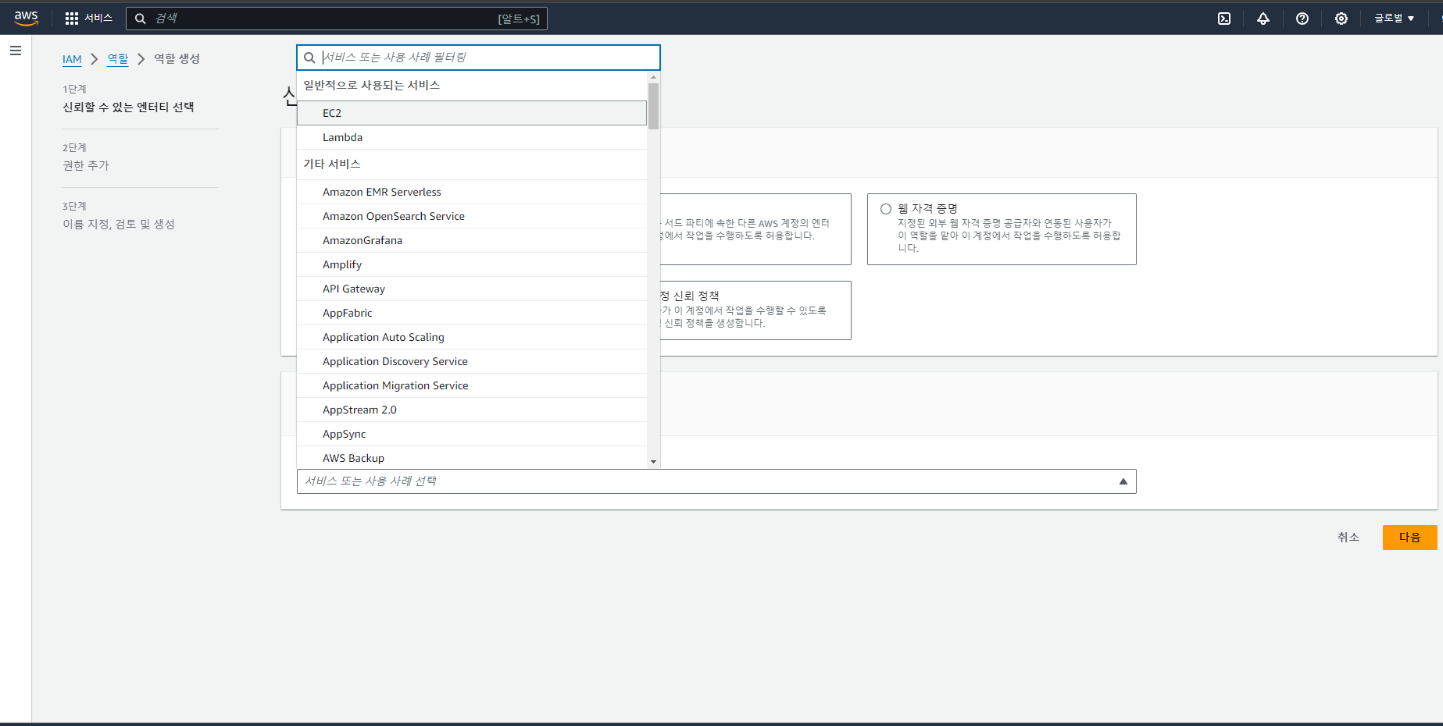1443x726 pixels.
Task: Choose EC2 from the service list
Action: pos(472,113)
